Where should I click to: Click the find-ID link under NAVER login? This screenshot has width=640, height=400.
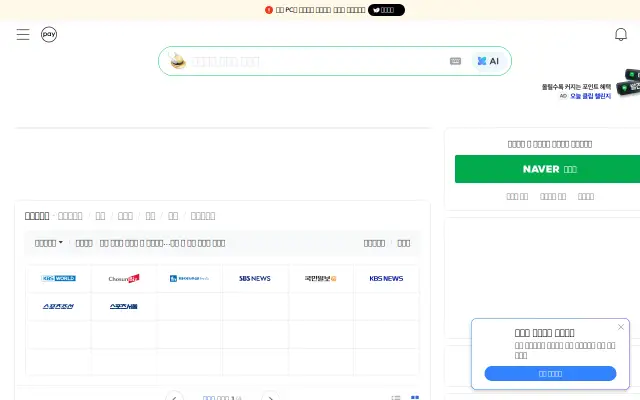(x=517, y=197)
